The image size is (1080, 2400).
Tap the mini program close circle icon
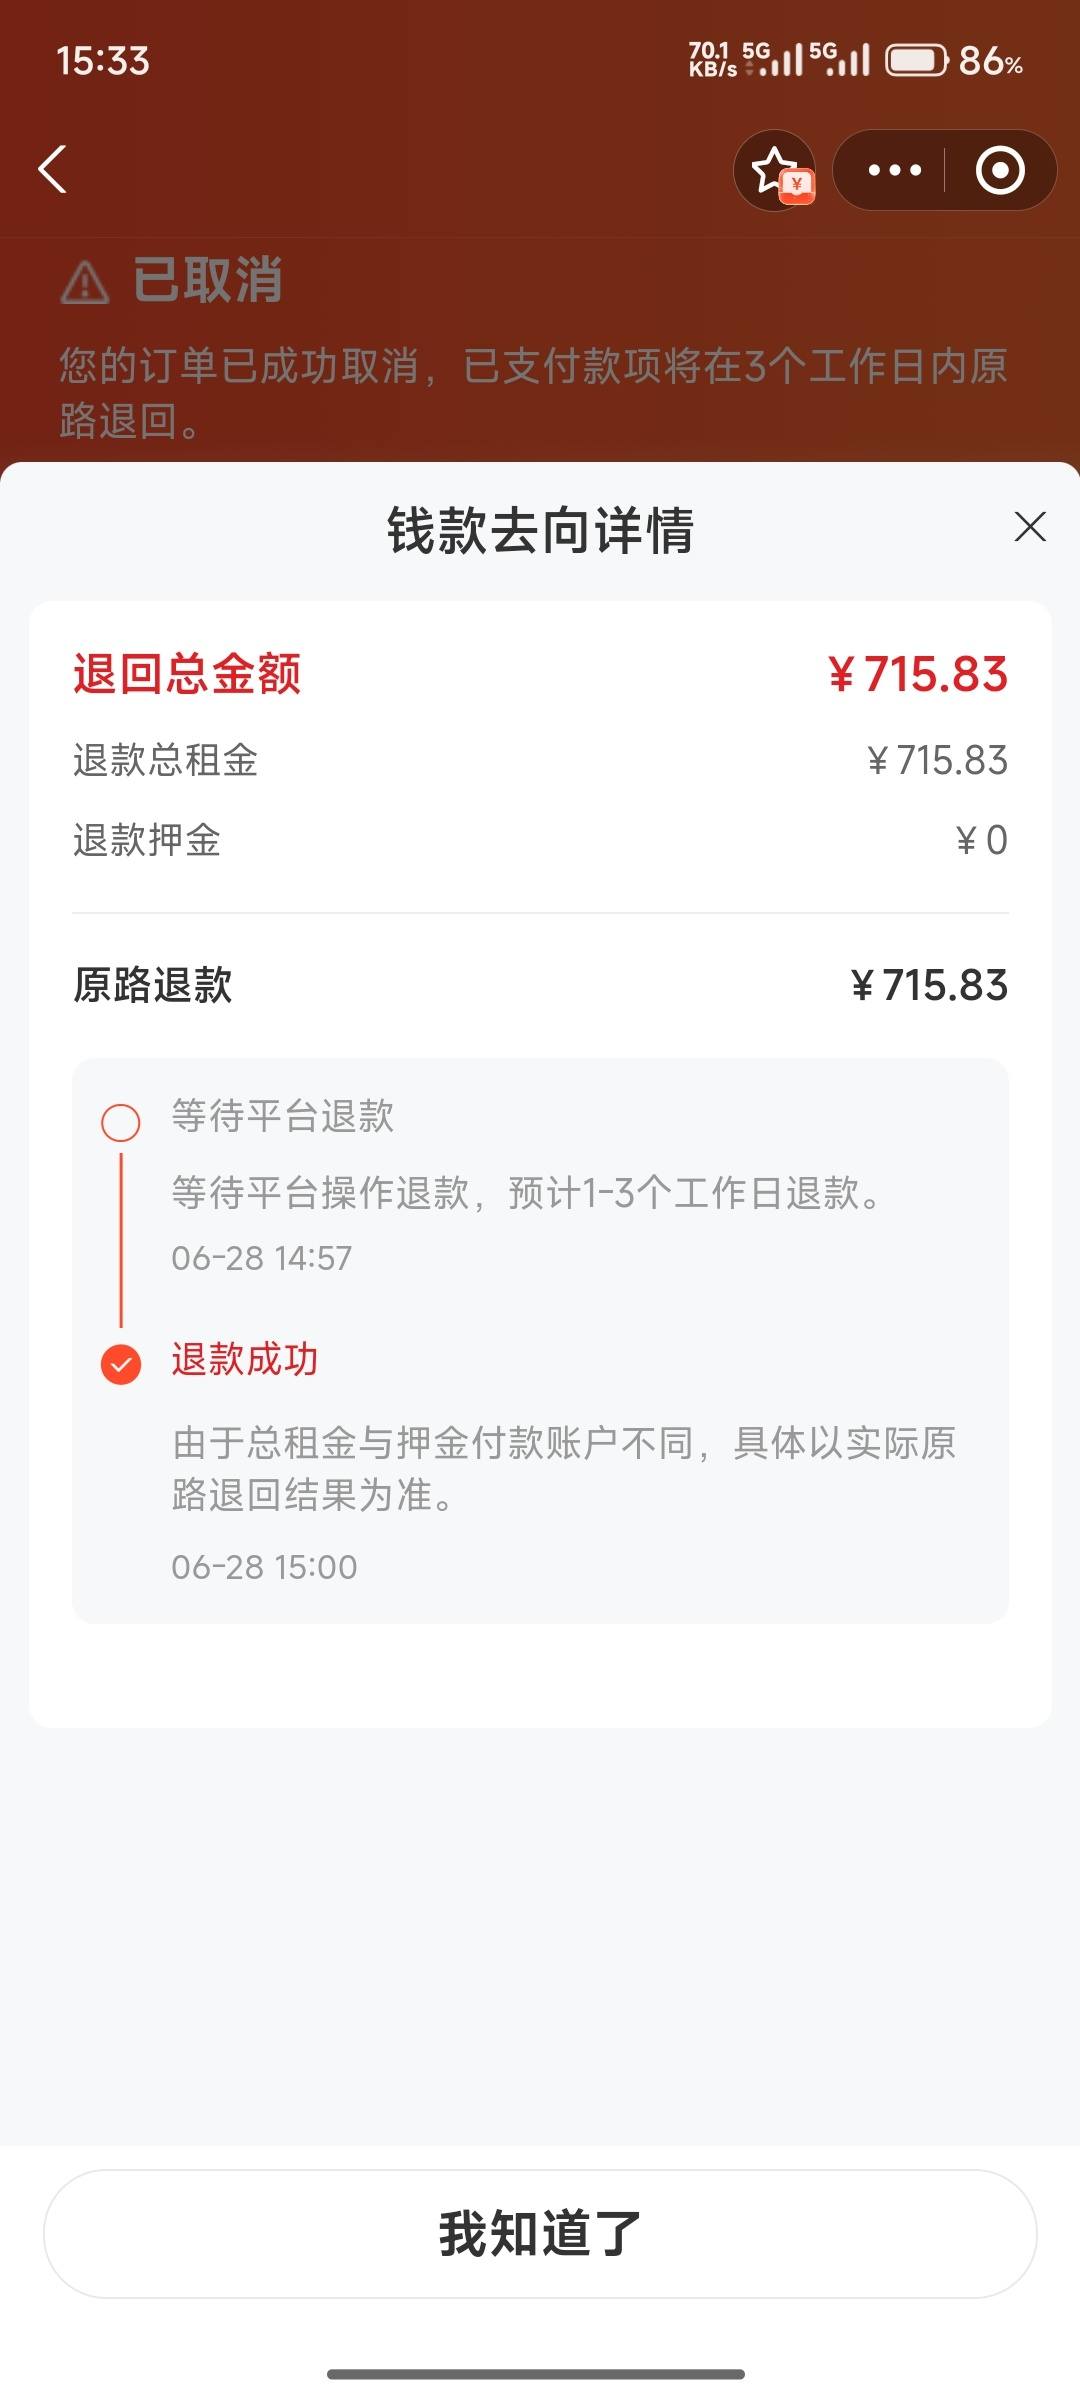(x=1000, y=170)
